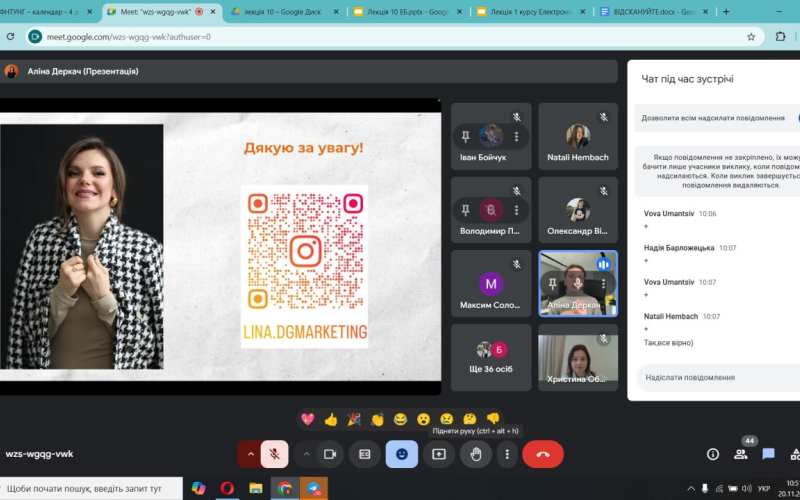The image size is (800, 500).
Task: Send thinking face reaction
Action: 470,419
